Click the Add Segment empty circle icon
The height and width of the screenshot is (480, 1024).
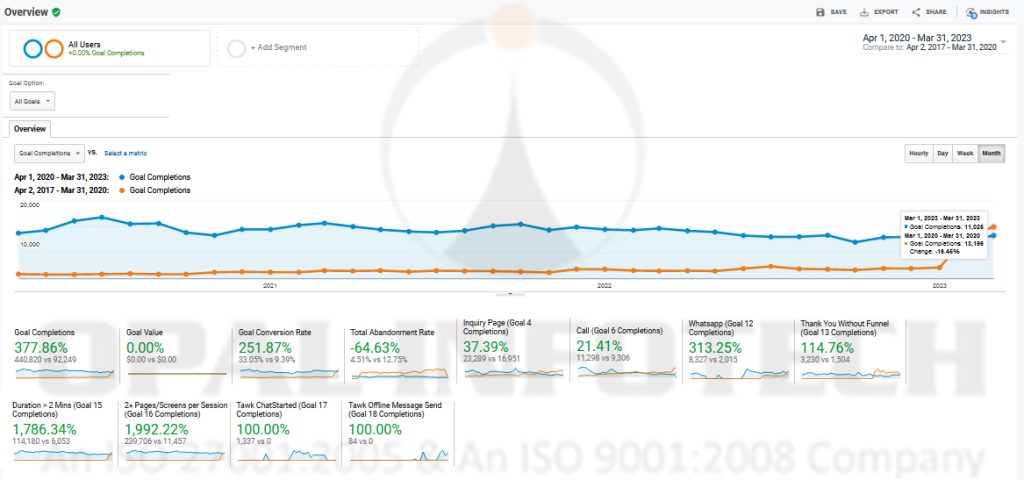click(236, 48)
